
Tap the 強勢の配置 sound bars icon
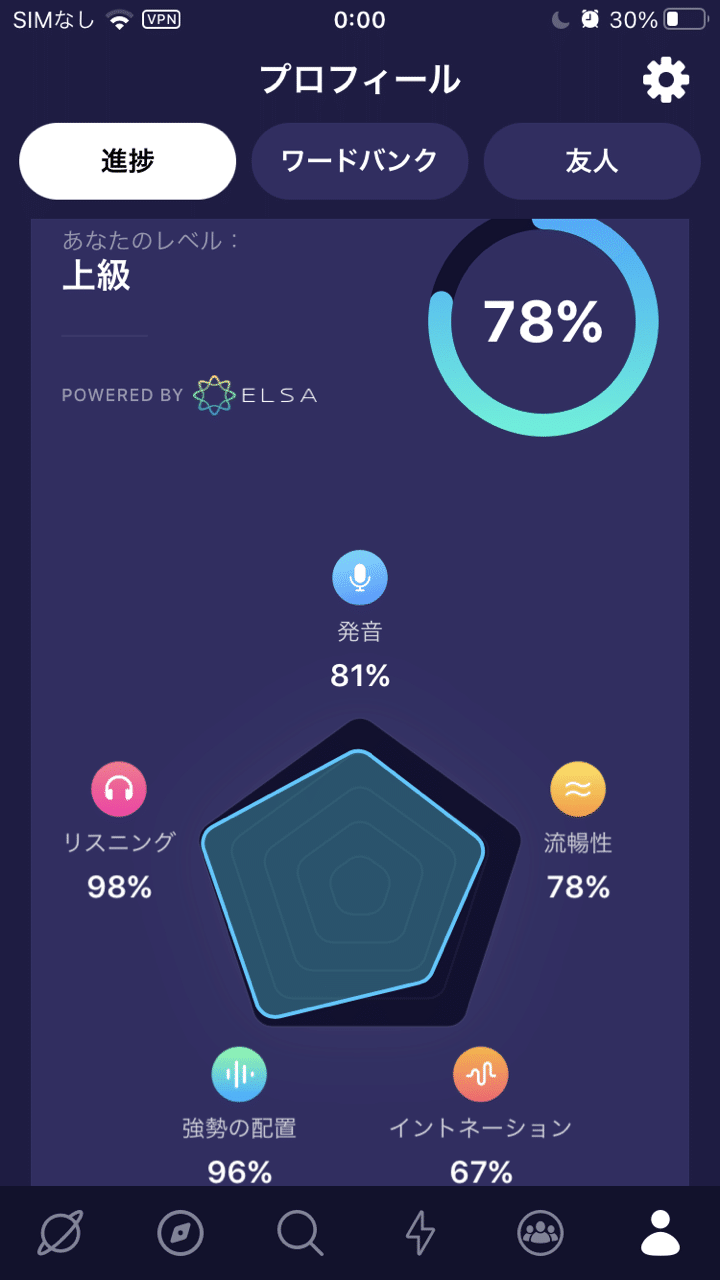pos(239,1075)
